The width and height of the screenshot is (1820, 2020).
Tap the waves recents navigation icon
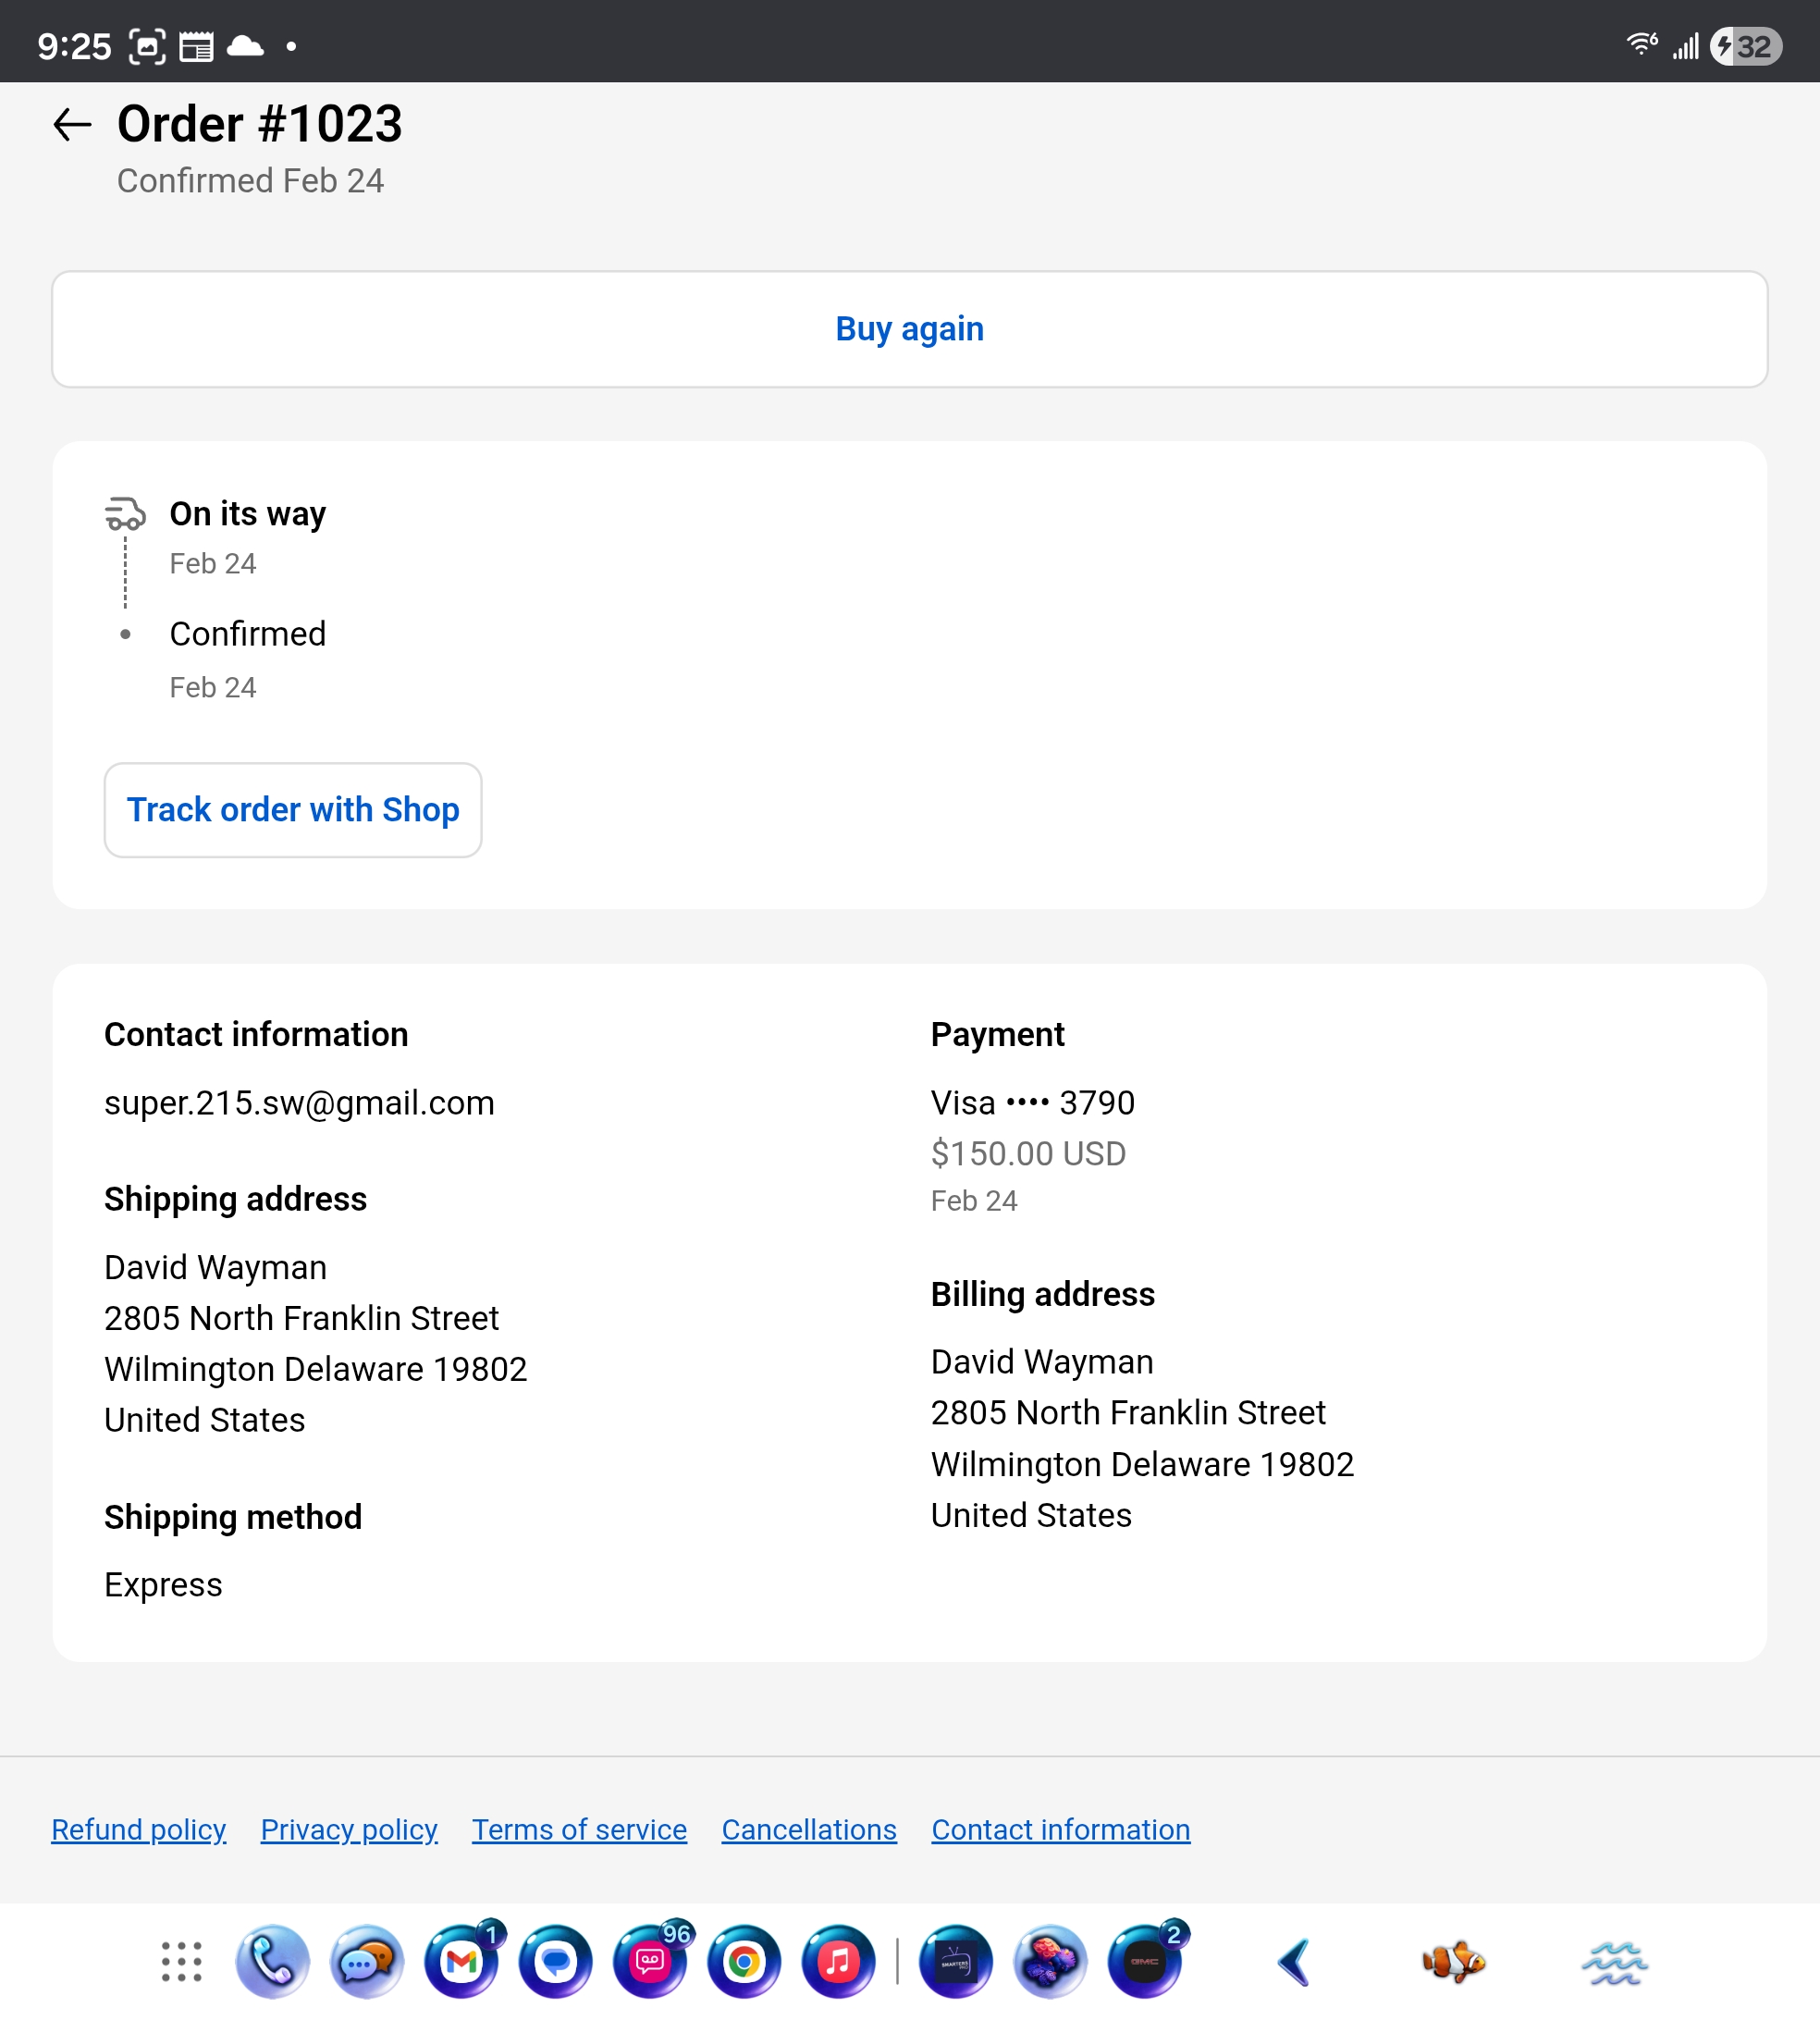(1614, 1962)
